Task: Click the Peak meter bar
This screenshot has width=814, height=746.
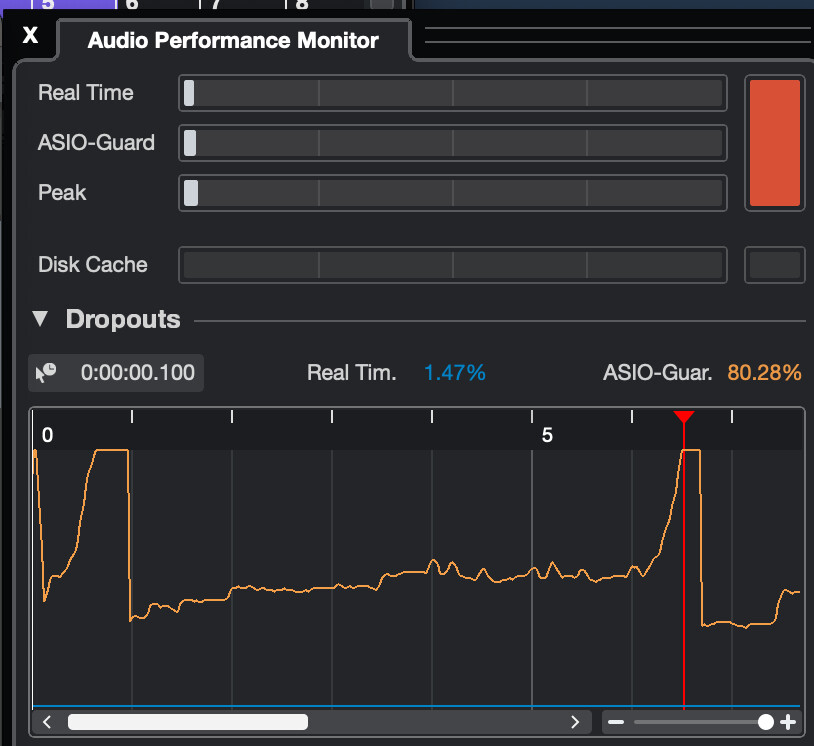Action: [x=453, y=193]
